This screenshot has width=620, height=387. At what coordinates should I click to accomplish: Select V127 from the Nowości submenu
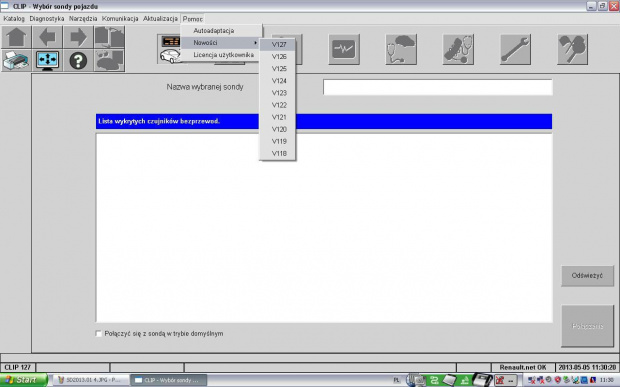(x=278, y=45)
